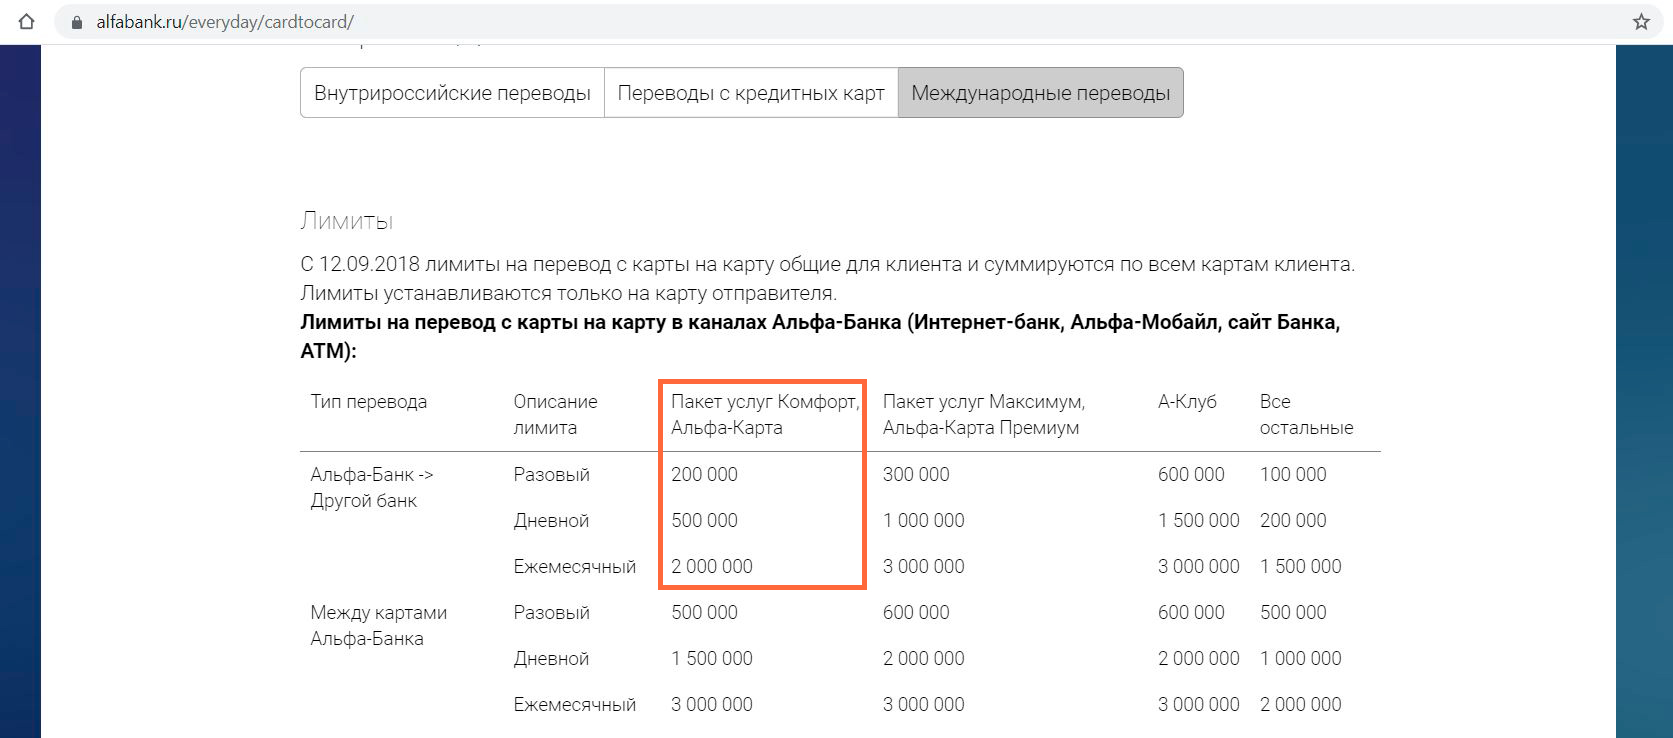This screenshot has width=1673, height=738.
Task: Click the bold Лимиты на перевод с карты paragraph
Action: (820, 336)
